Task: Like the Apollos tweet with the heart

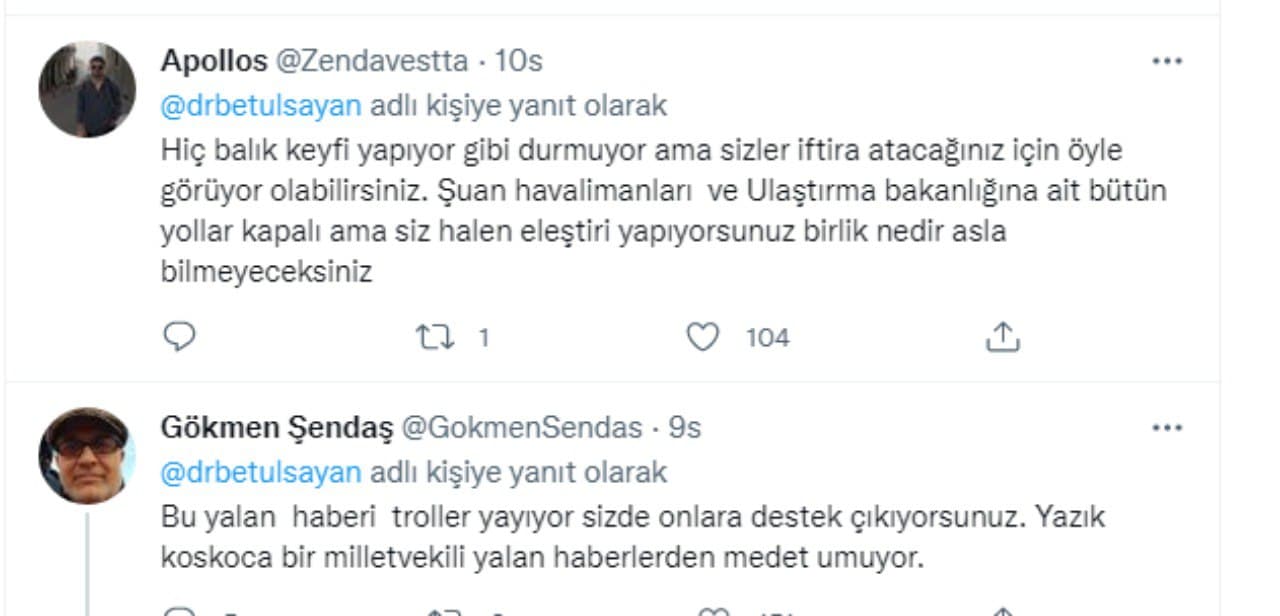Action: click(x=705, y=338)
